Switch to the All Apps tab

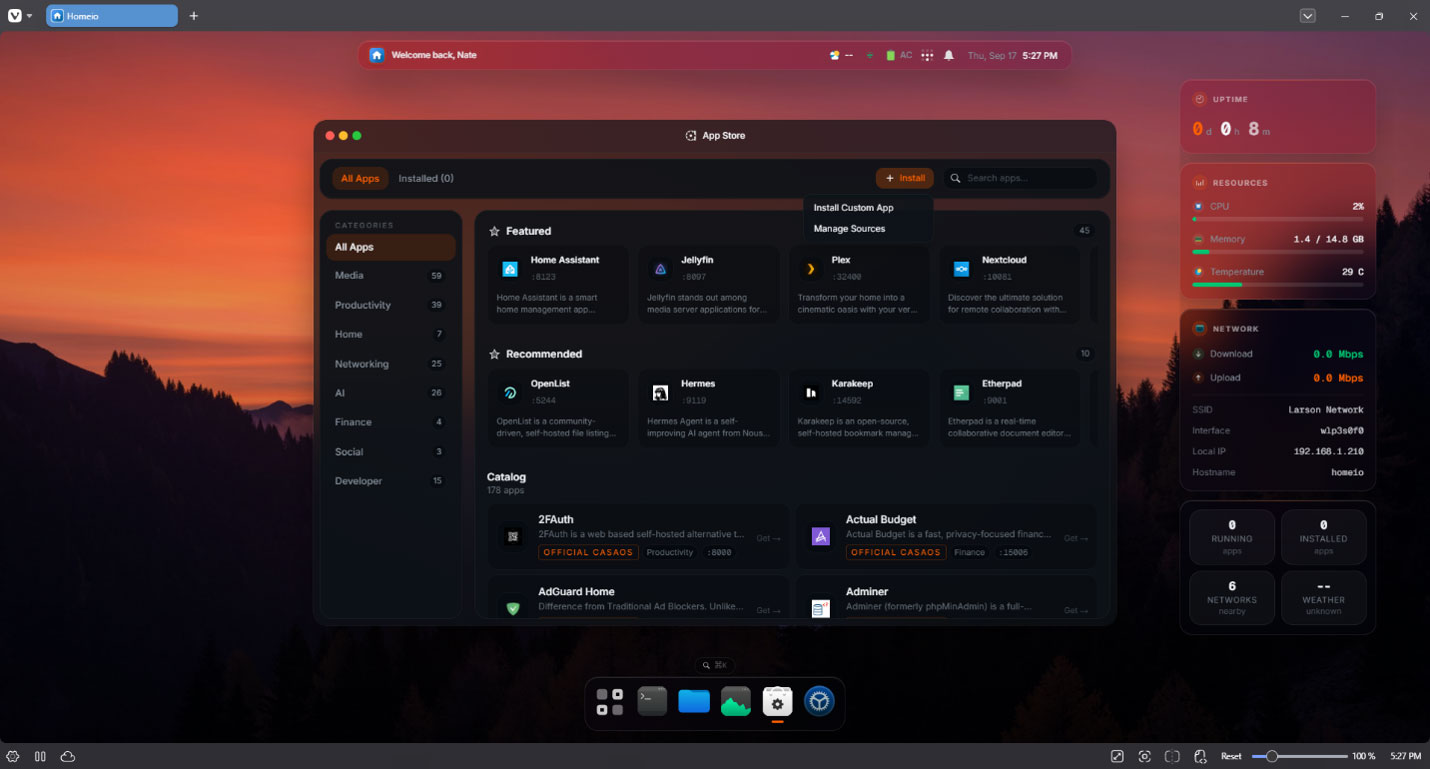360,178
